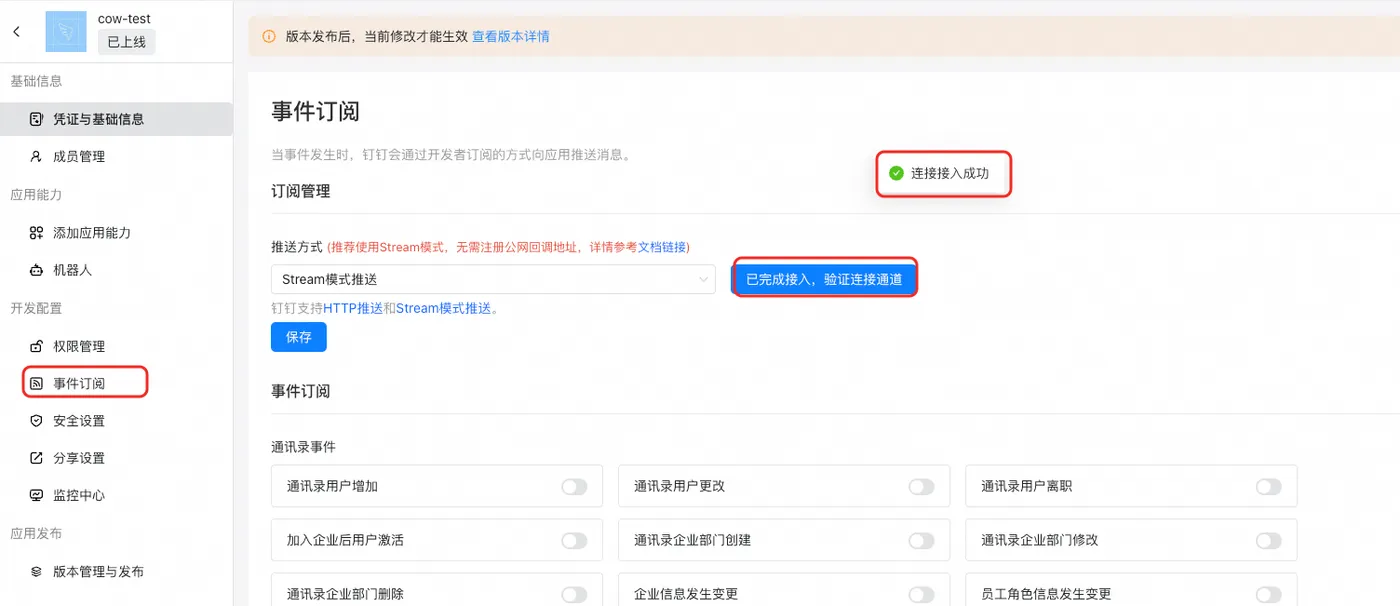Click the Stream模式推送 link below dropdown
The width and height of the screenshot is (1400, 606).
tap(444, 308)
